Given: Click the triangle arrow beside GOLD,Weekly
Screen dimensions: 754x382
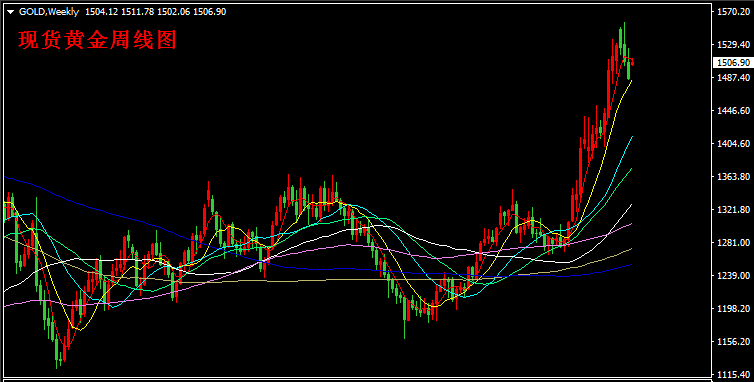Looking at the screenshot, I should coord(11,12).
